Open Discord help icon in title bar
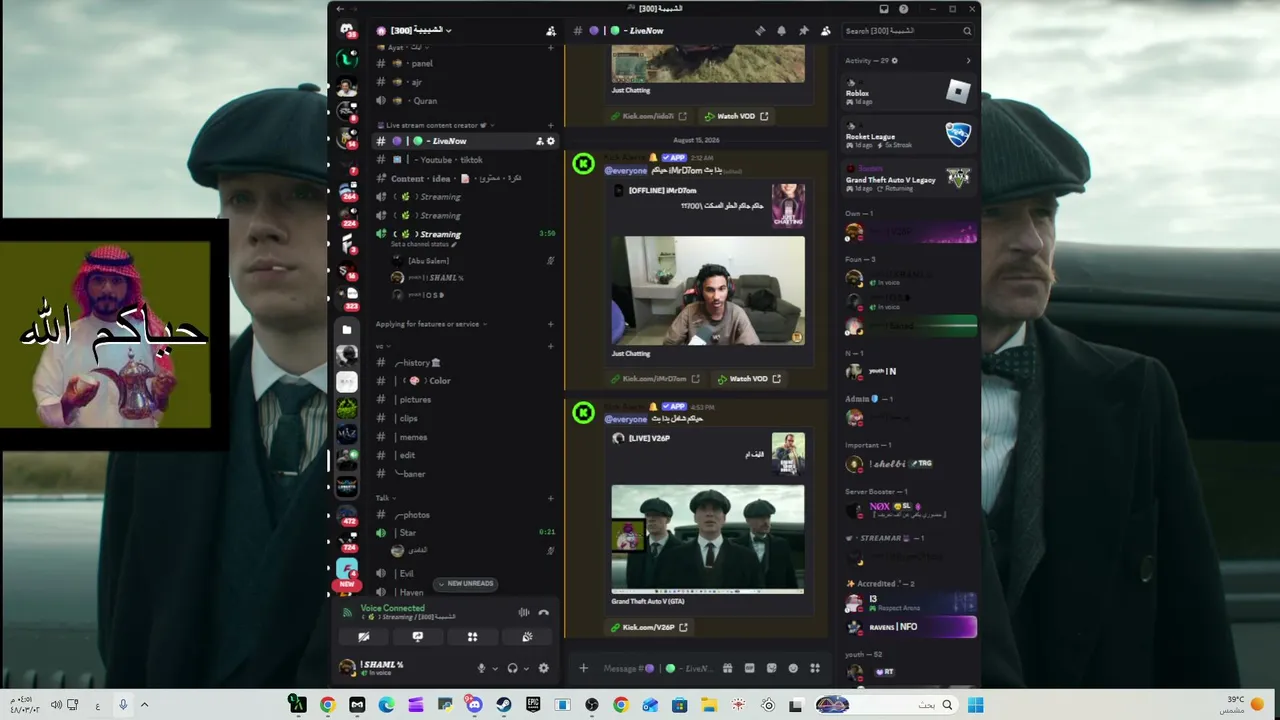Viewport: 1280px width, 720px height. [x=904, y=9]
